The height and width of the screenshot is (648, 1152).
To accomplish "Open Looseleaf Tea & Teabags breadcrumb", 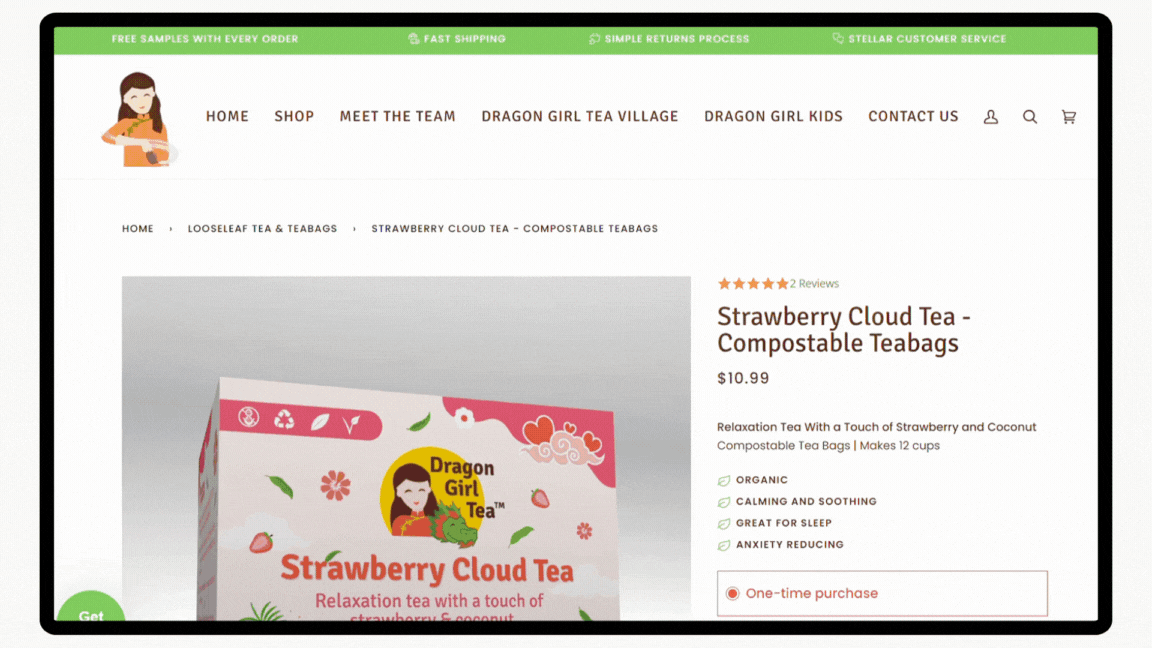I will [x=262, y=228].
